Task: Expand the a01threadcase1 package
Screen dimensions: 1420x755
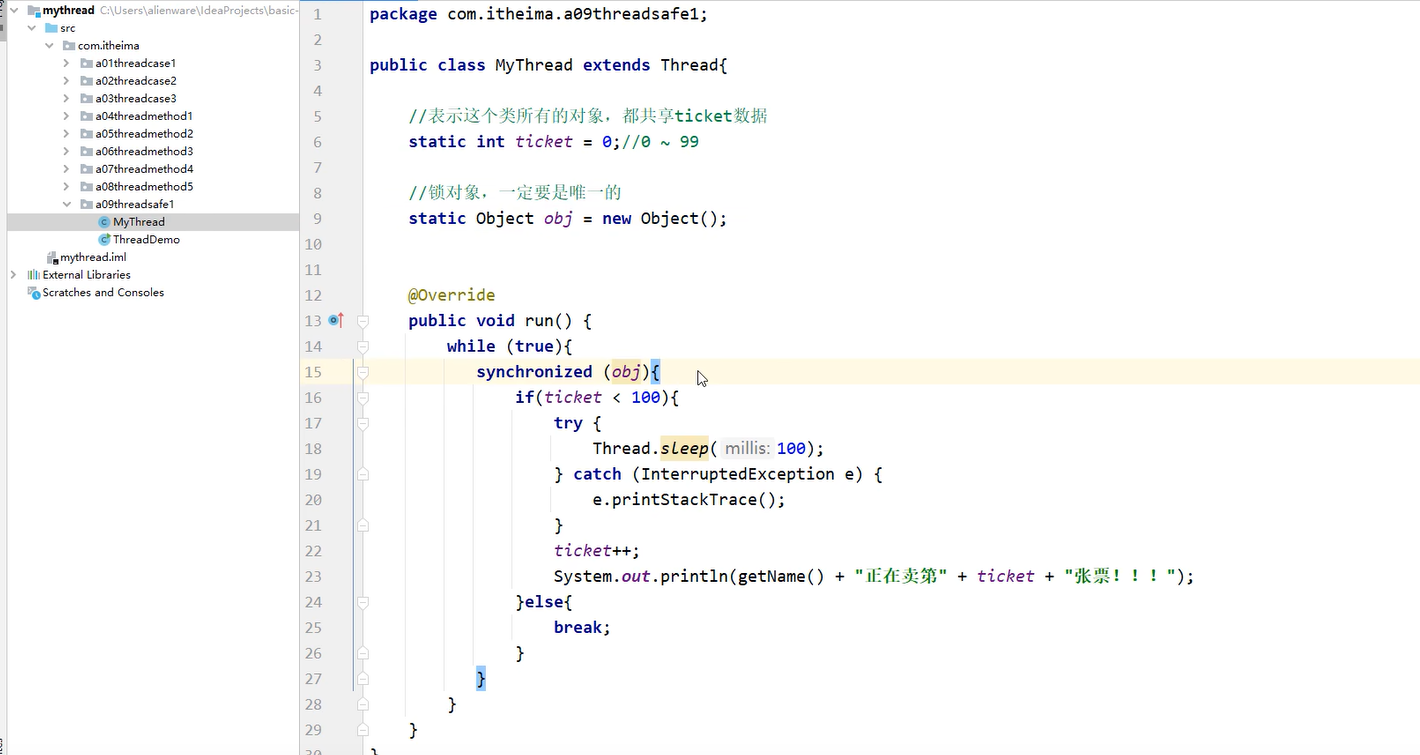Action: [66, 62]
